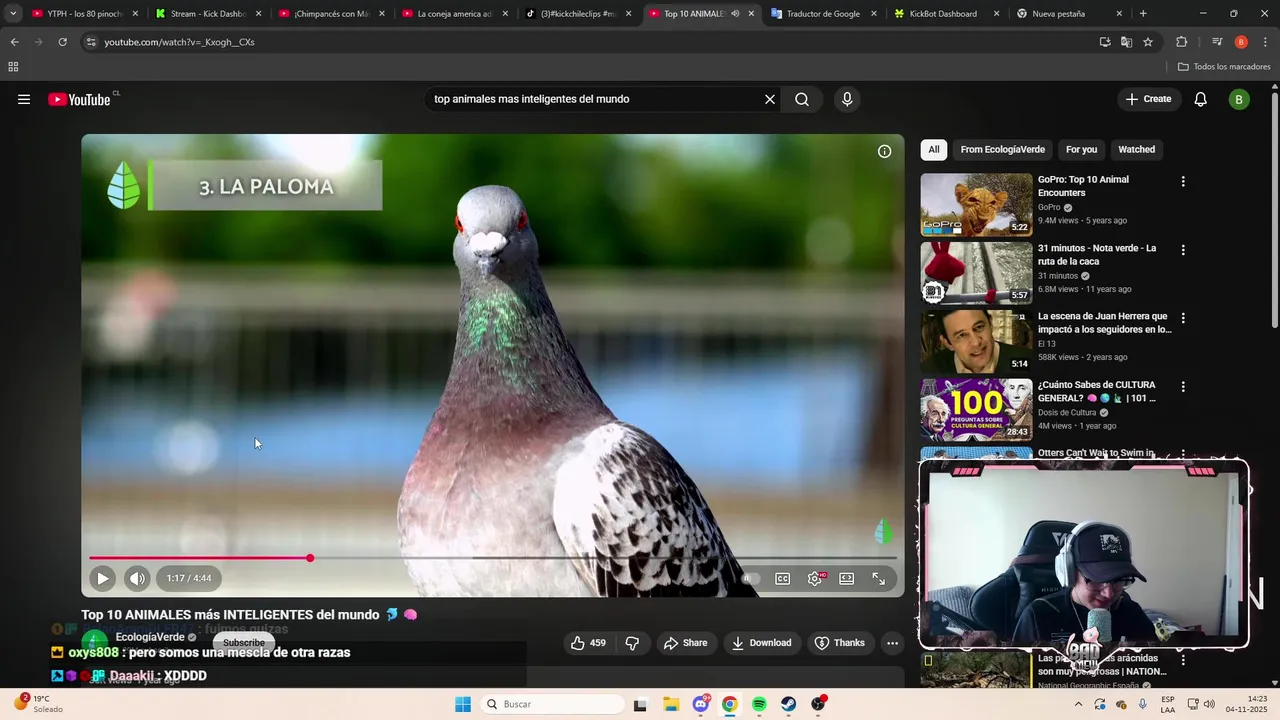Viewport: 1280px width, 720px height.
Task: Open the video settings gear
Action: coord(816,578)
